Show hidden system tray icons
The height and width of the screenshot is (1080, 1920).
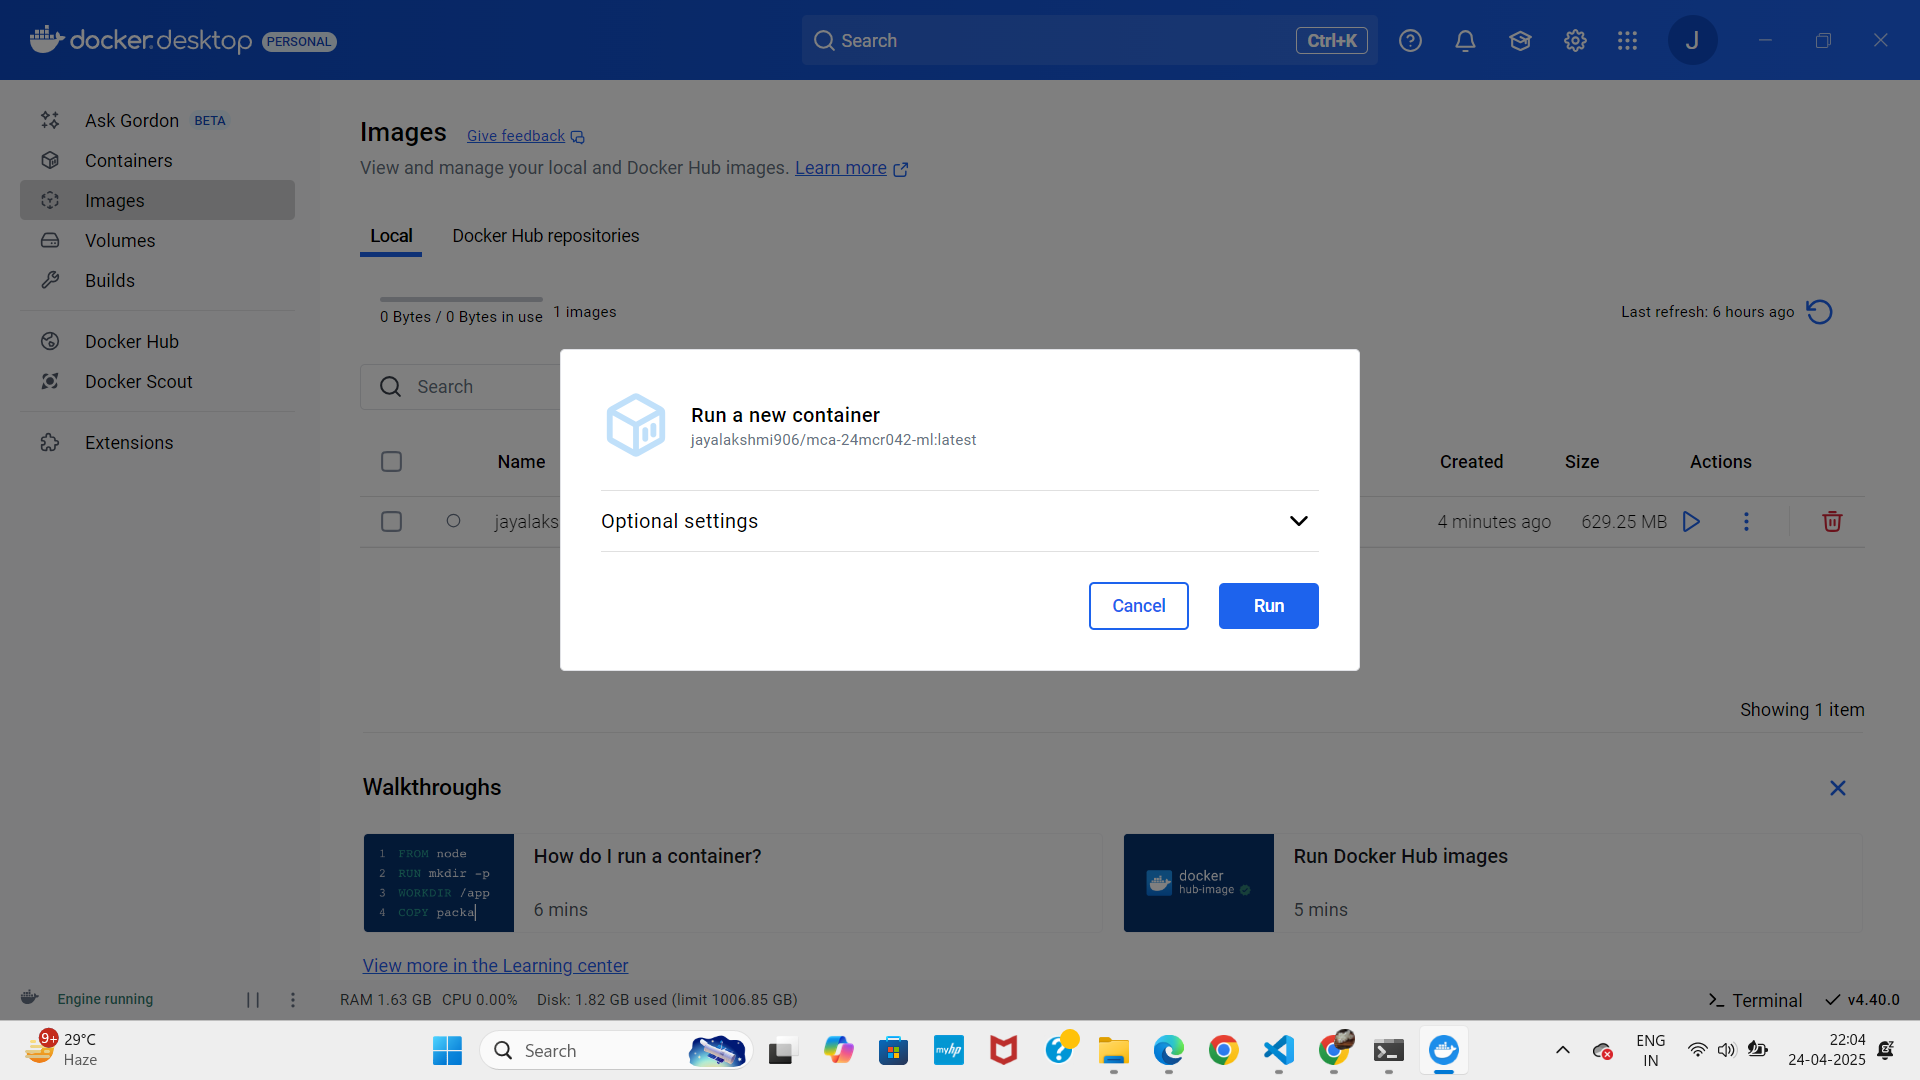pos(1562,1050)
